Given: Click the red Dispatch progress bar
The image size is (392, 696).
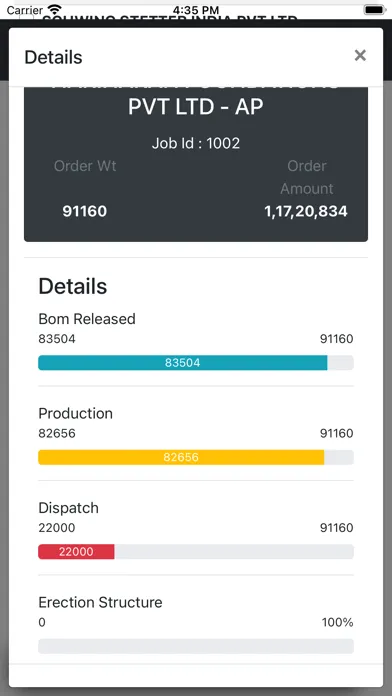Looking at the screenshot, I should click(196, 552).
